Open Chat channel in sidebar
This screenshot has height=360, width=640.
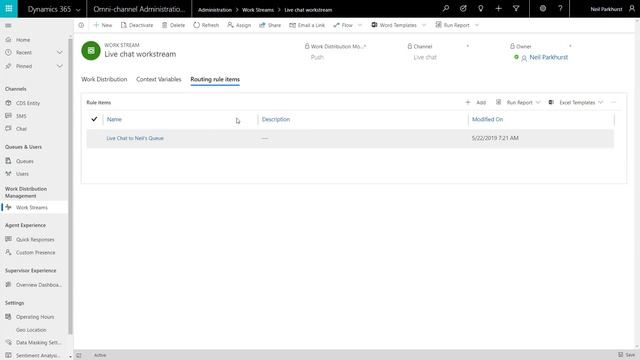(21, 129)
